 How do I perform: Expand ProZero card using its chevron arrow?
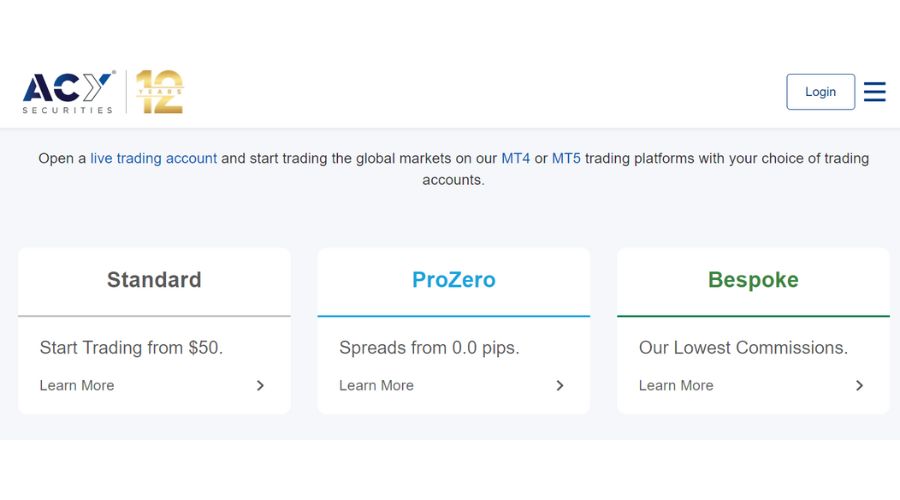[x=560, y=385]
